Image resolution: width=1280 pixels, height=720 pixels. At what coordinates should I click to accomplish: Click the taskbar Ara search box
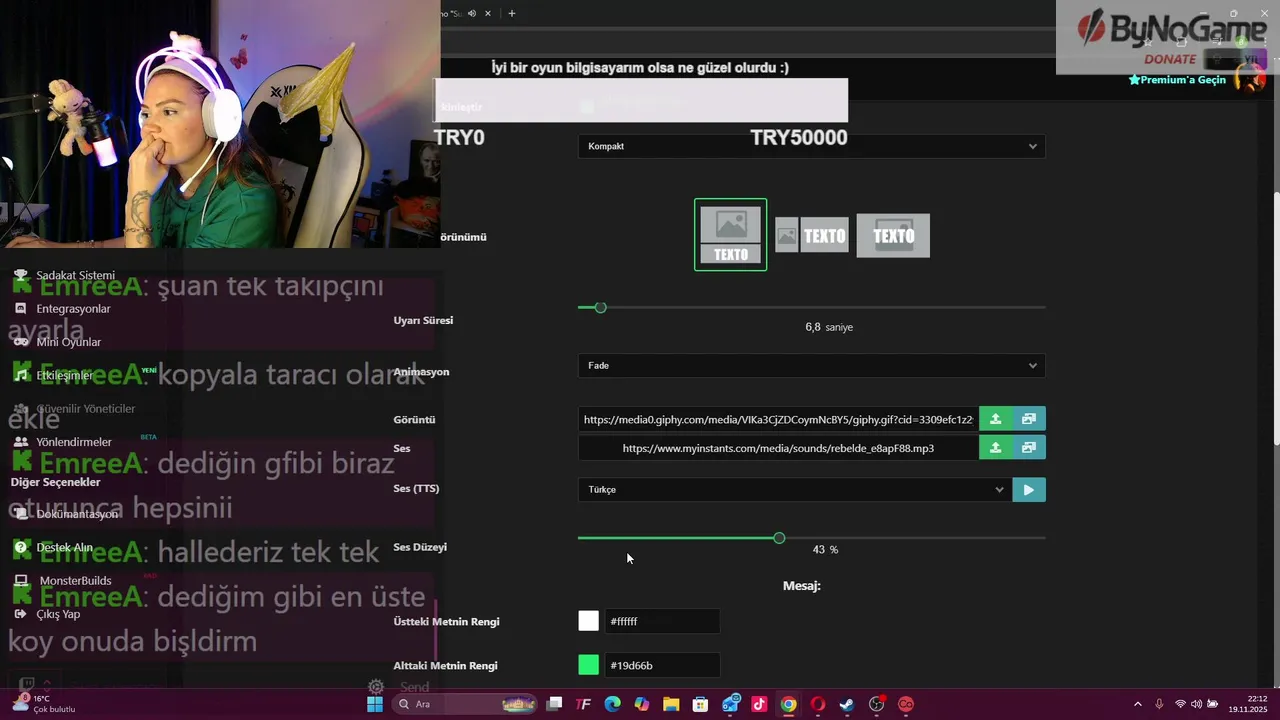[x=464, y=704]
